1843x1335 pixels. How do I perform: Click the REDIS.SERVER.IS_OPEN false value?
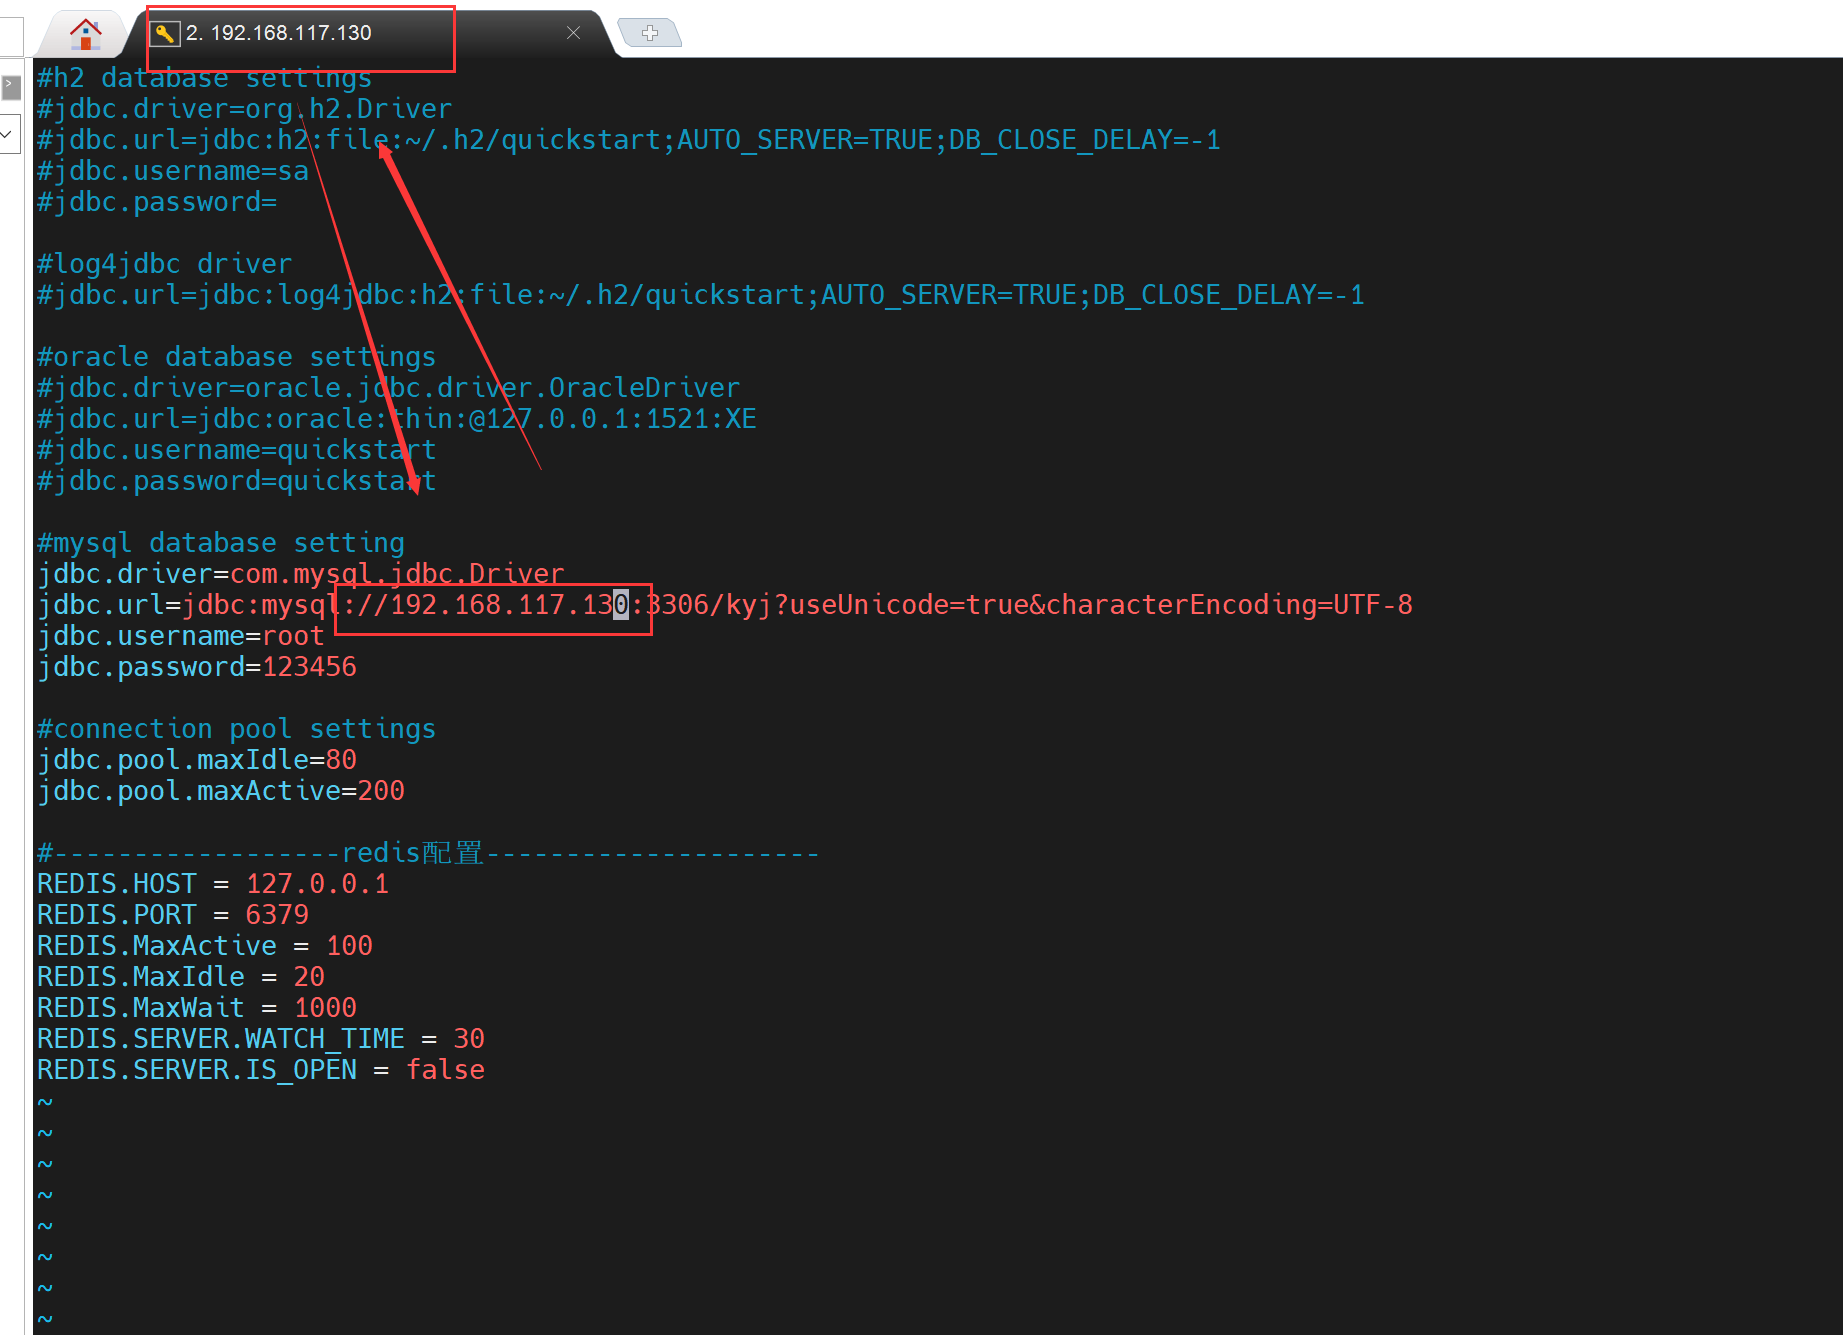(445, 1070)
